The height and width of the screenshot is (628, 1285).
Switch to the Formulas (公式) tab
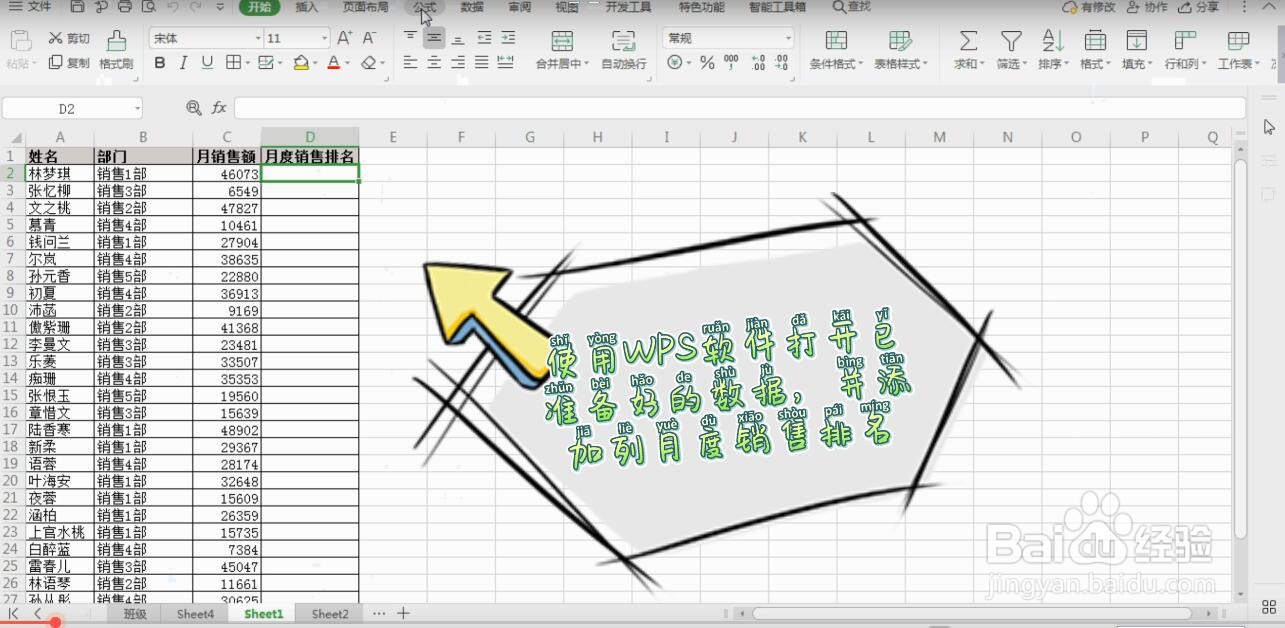click(425, 7)
